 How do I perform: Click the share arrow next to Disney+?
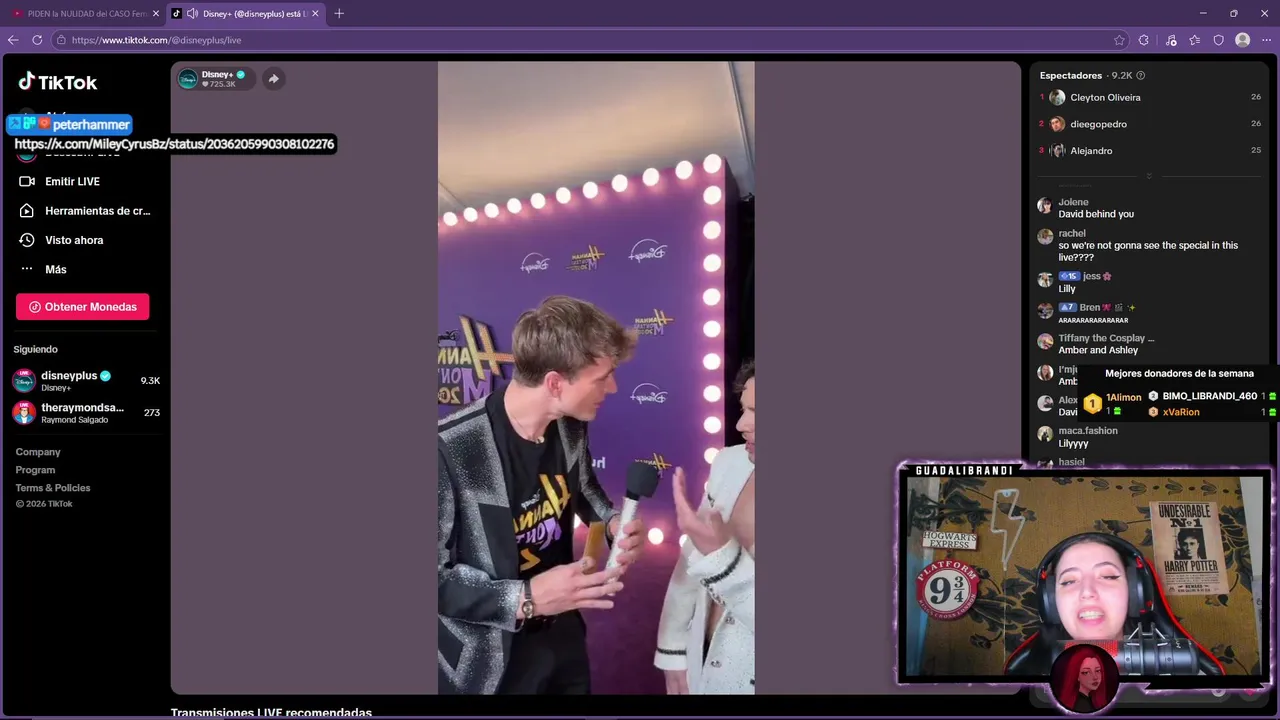273,79
